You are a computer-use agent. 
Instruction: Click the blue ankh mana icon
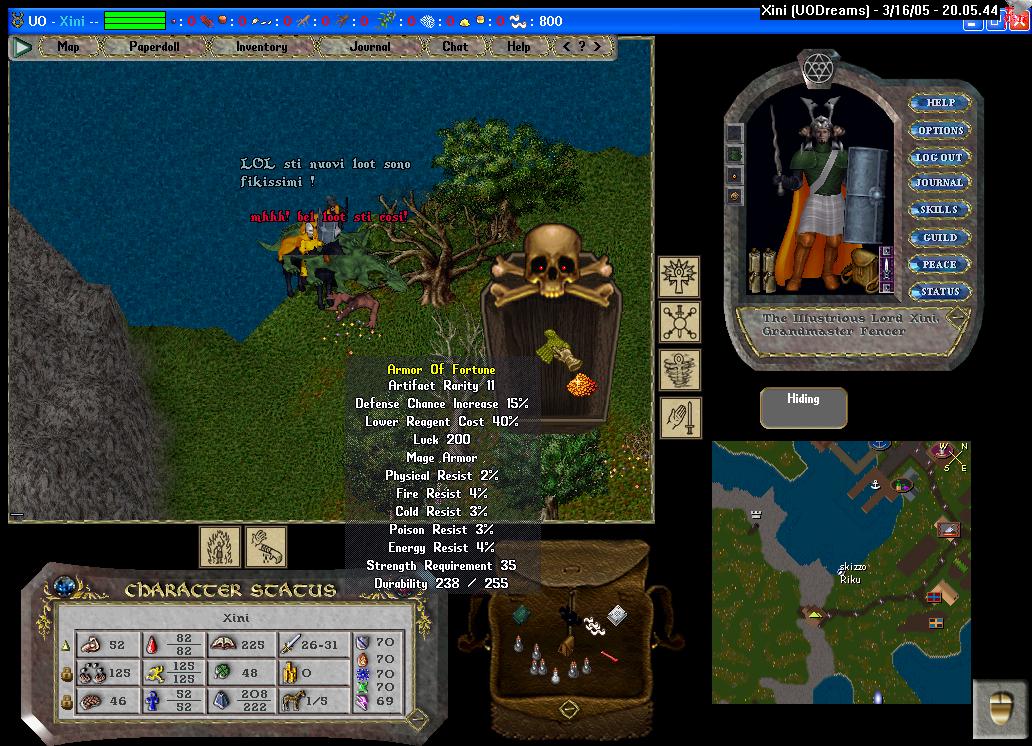pyautogui.click(x=153, y=701)
